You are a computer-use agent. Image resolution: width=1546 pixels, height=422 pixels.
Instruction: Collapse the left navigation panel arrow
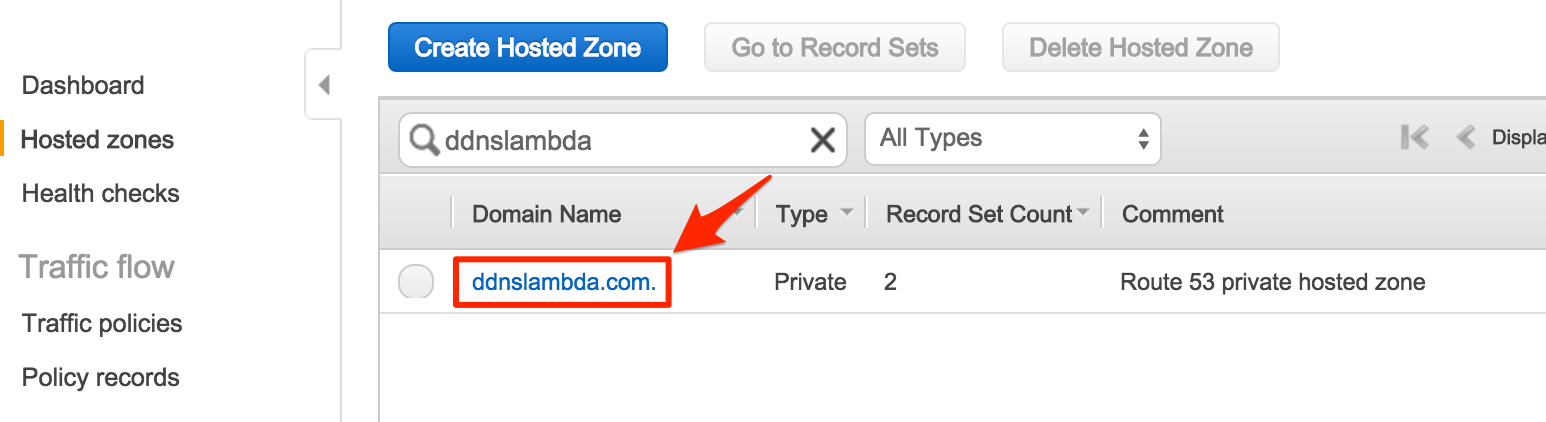(323, 85)
